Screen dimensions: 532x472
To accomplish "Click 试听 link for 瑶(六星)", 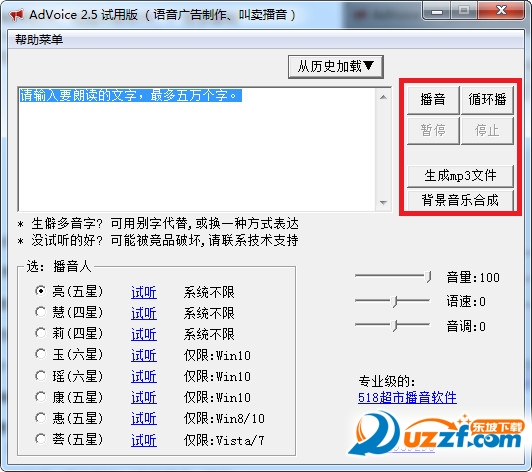I will click(x=144, y=377).
